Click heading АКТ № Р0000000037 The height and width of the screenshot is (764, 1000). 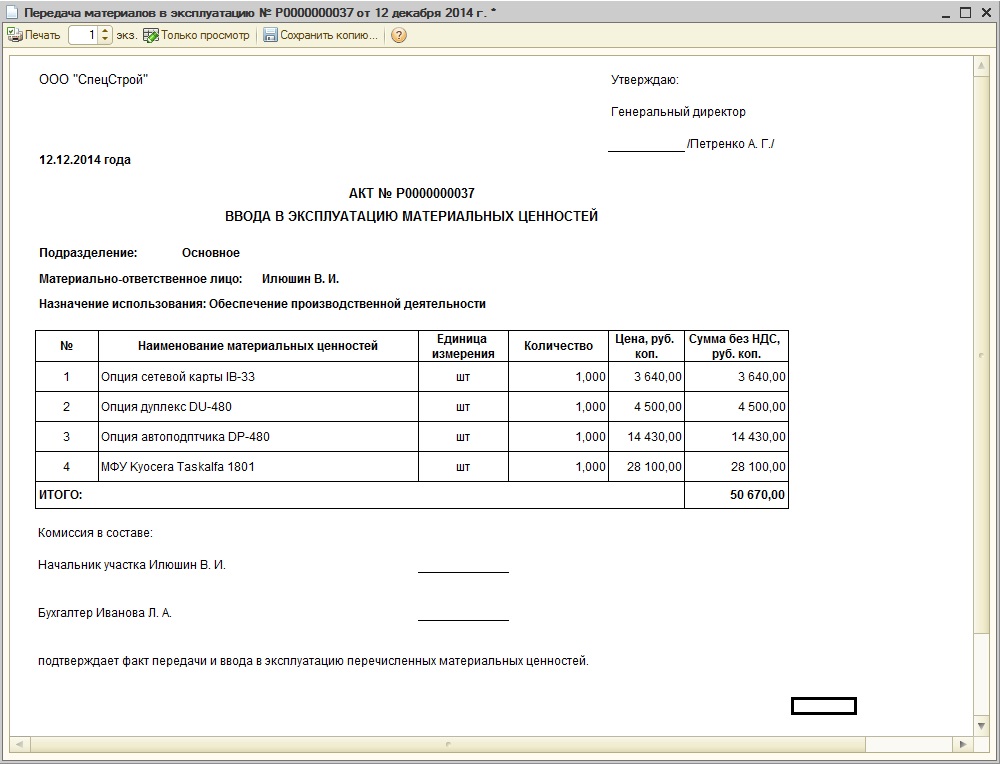tap(411, 193)
